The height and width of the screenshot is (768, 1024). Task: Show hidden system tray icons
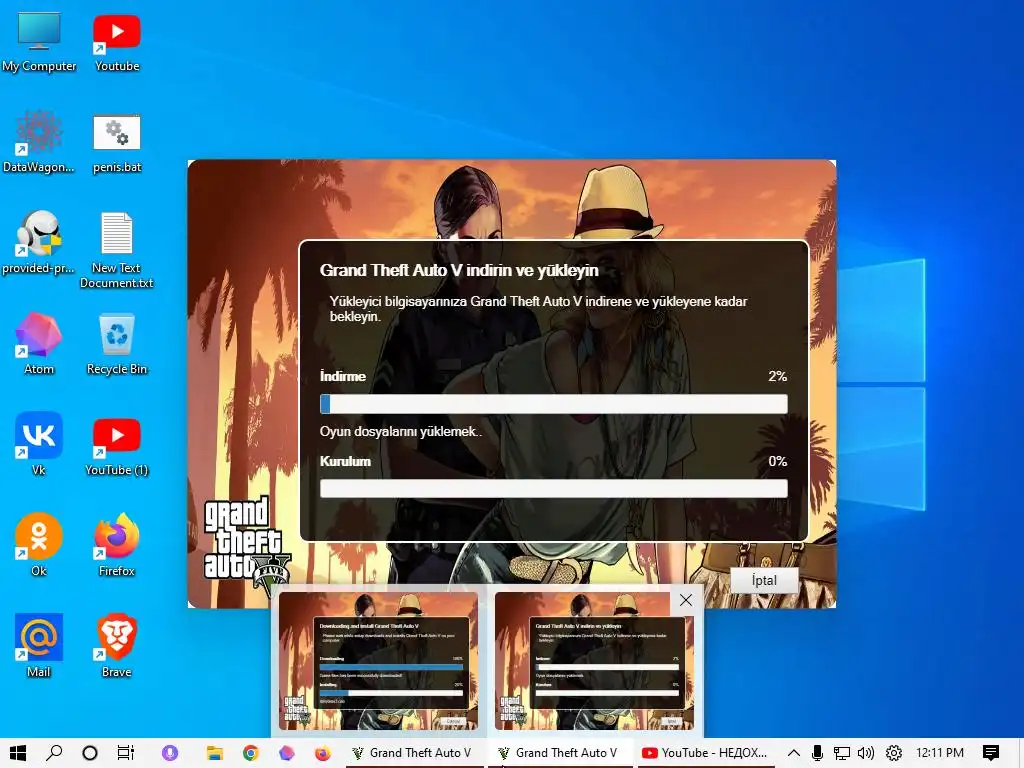click(793, 753)
